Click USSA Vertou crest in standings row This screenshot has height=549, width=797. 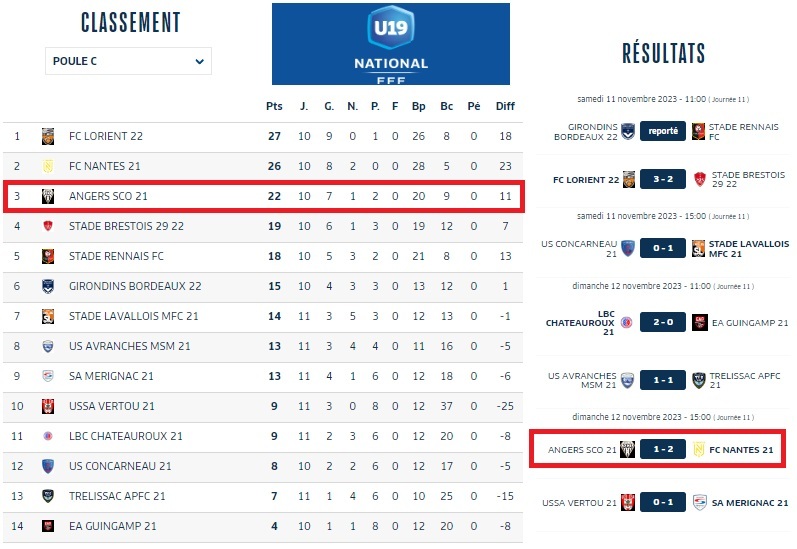[48, 406]
